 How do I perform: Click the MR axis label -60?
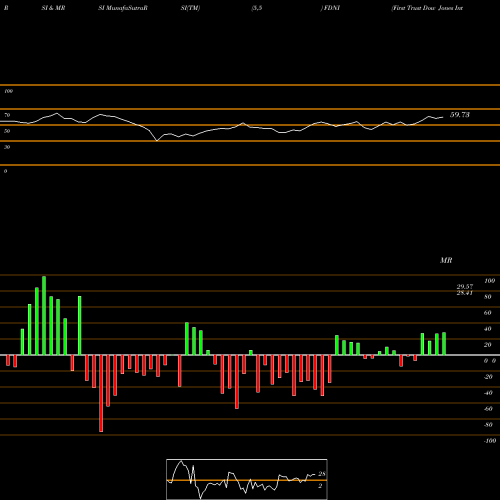[x=488, y=409]
